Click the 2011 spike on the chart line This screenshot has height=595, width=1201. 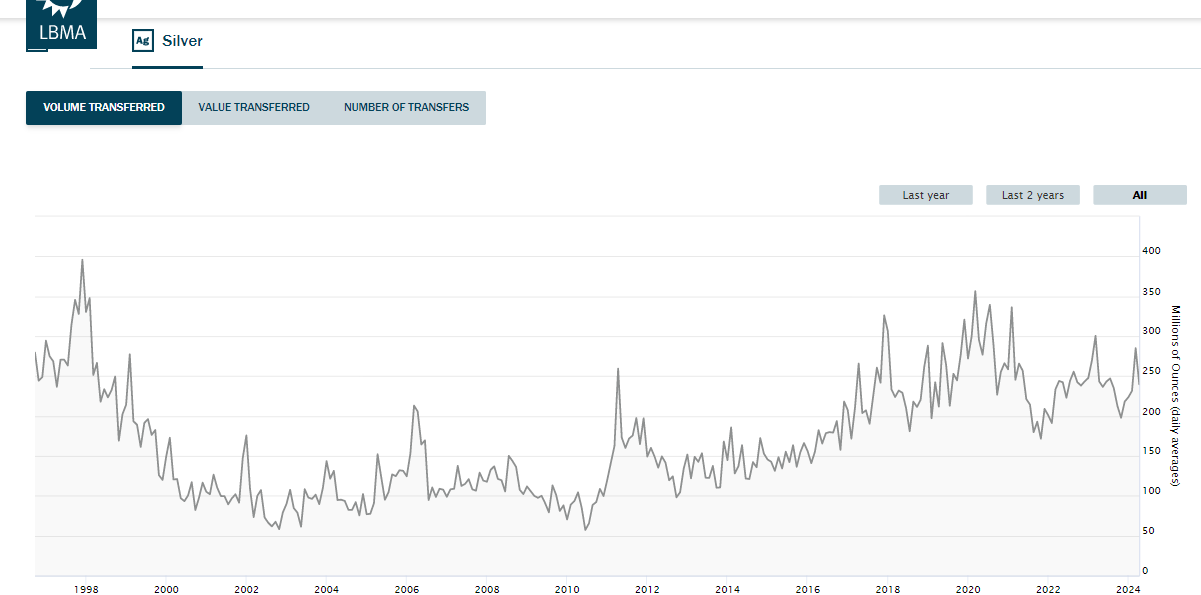click(x=618, y=369)
